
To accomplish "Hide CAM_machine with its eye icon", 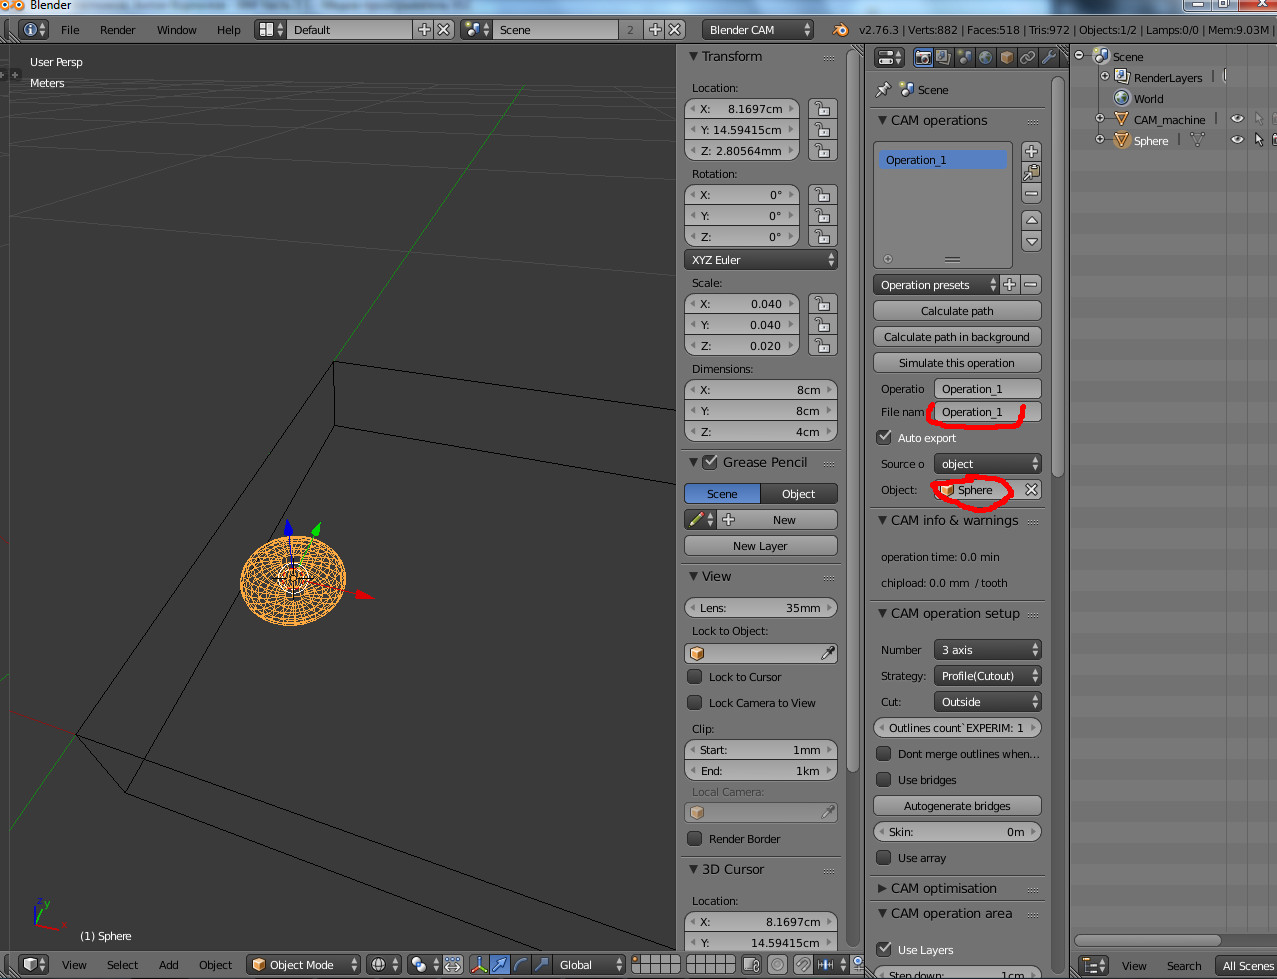I will pyautogui.click(x=1237, y=120).
